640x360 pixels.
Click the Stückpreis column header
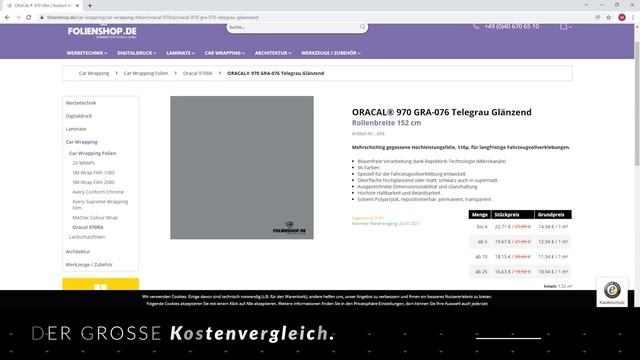[512, 215]
